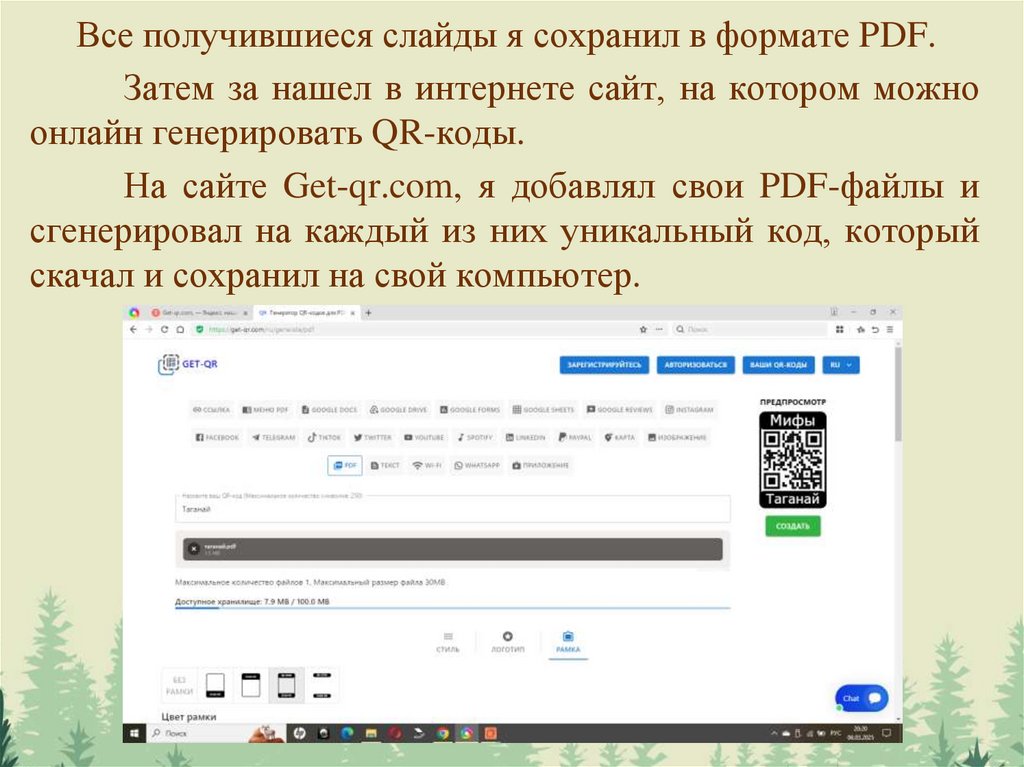
Task: Go to GET-QR home via logo
Action: click(x=188, y=364)
